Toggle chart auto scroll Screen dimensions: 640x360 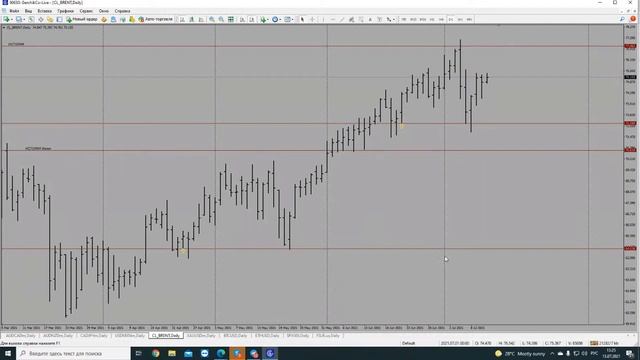tap(242, 19)
